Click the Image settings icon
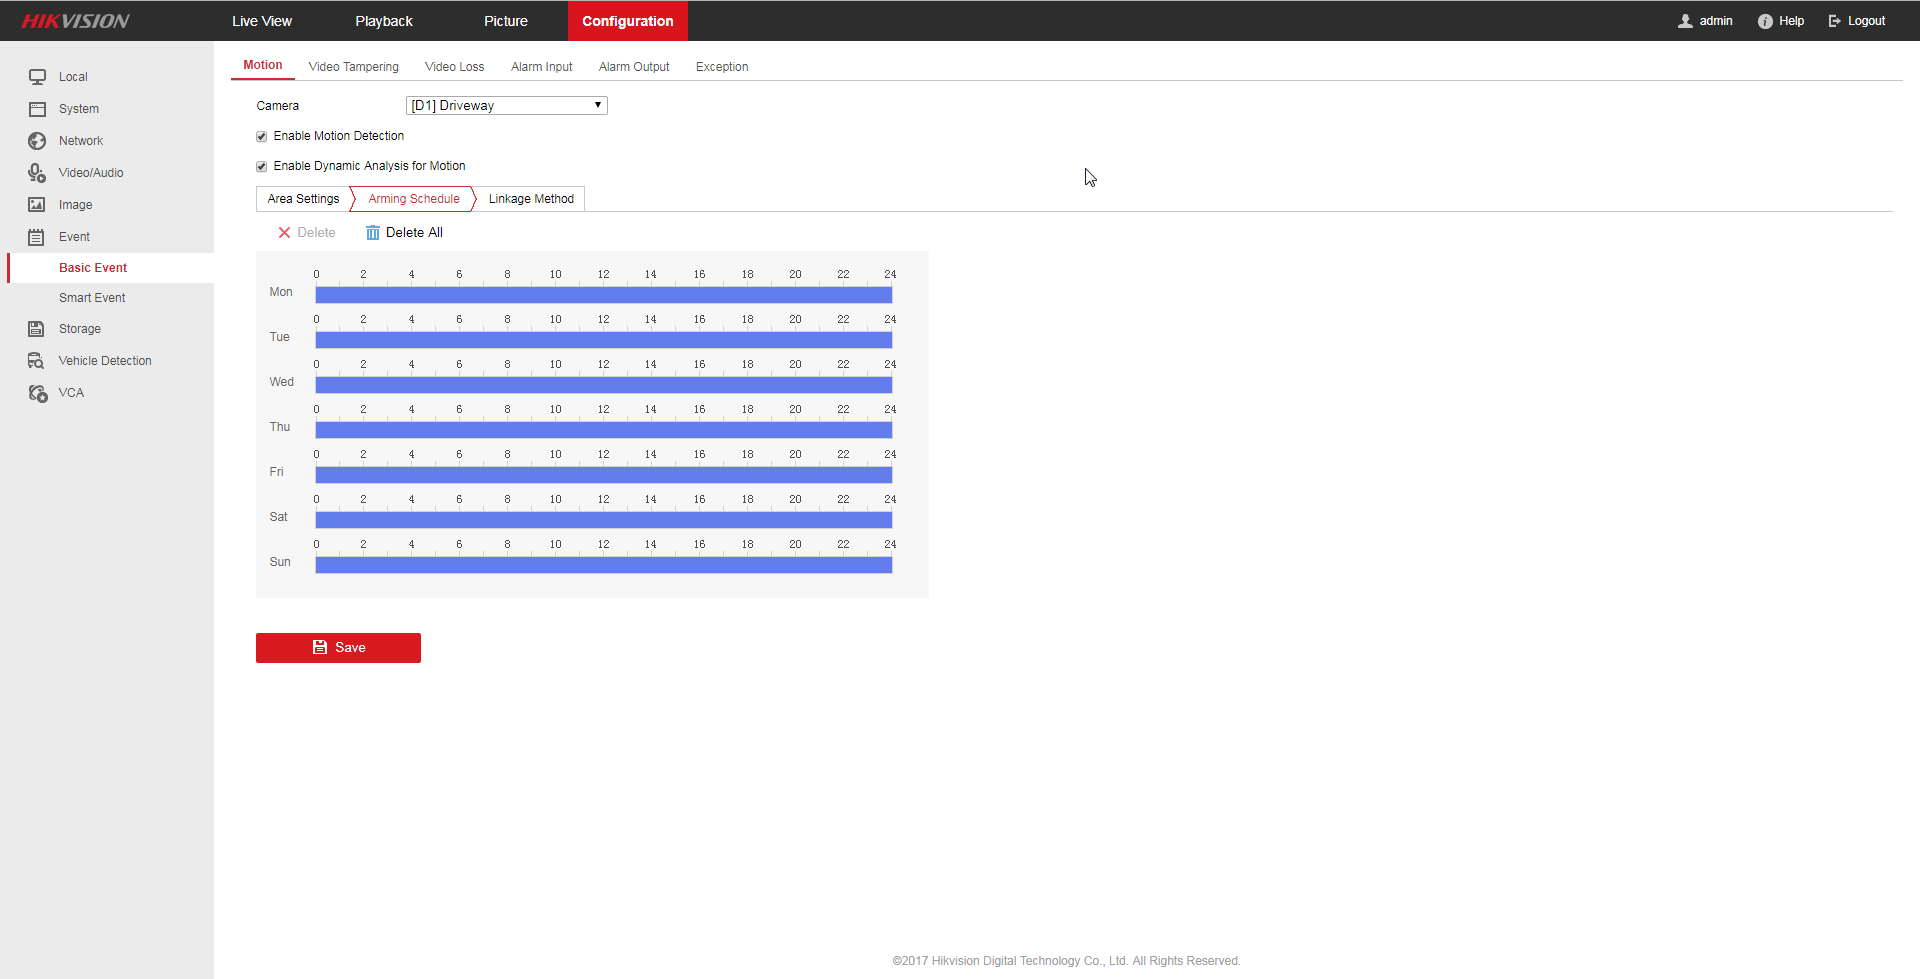 coord(37,205)
